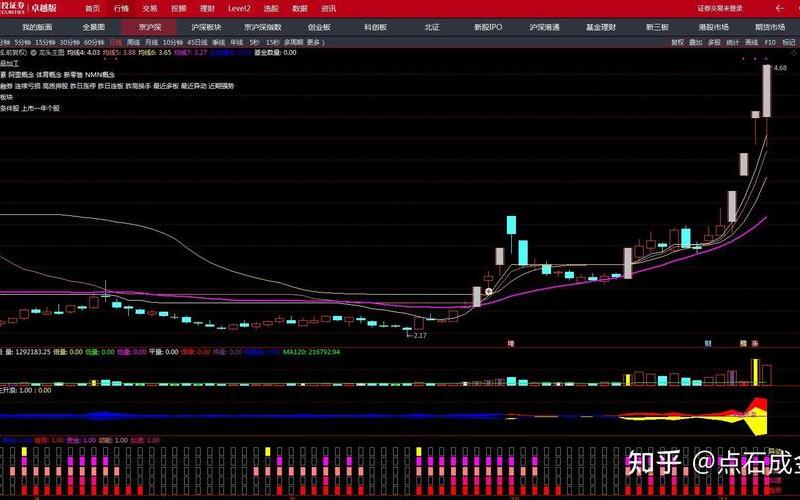Select the 15分钟 timeframe
This screenshot has height=500, width=800.
tap(46, 43)
